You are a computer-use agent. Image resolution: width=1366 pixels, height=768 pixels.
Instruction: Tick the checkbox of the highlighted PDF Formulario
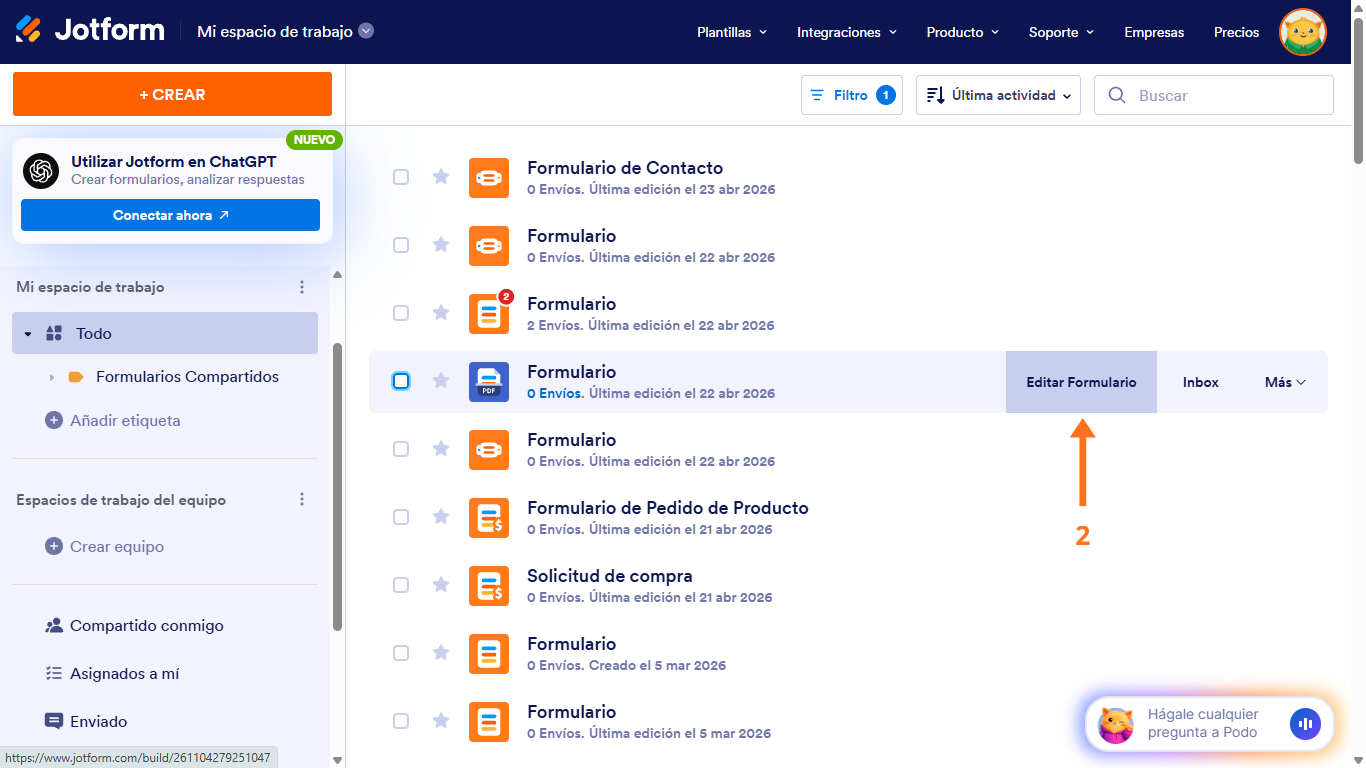click(x=401, y=381)
